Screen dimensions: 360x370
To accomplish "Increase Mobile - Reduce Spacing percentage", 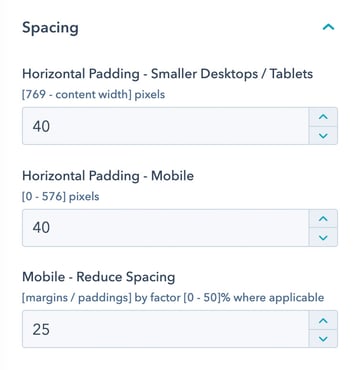I will click(323, 321).
